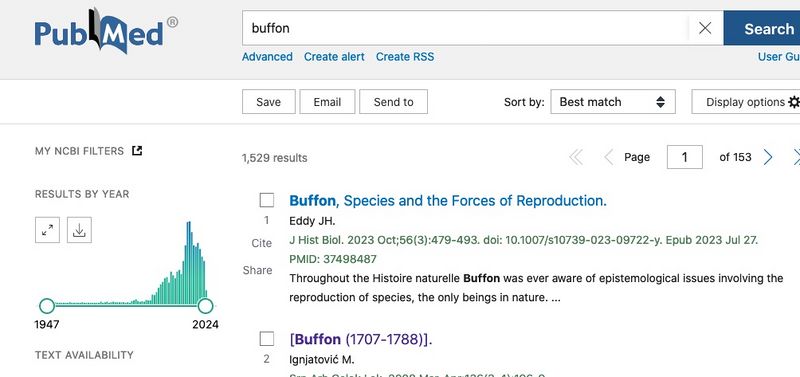Open Display options gear icon
The width and height of the screenshot is (800, 377).
pyautogui.click(x=793, y=102)
